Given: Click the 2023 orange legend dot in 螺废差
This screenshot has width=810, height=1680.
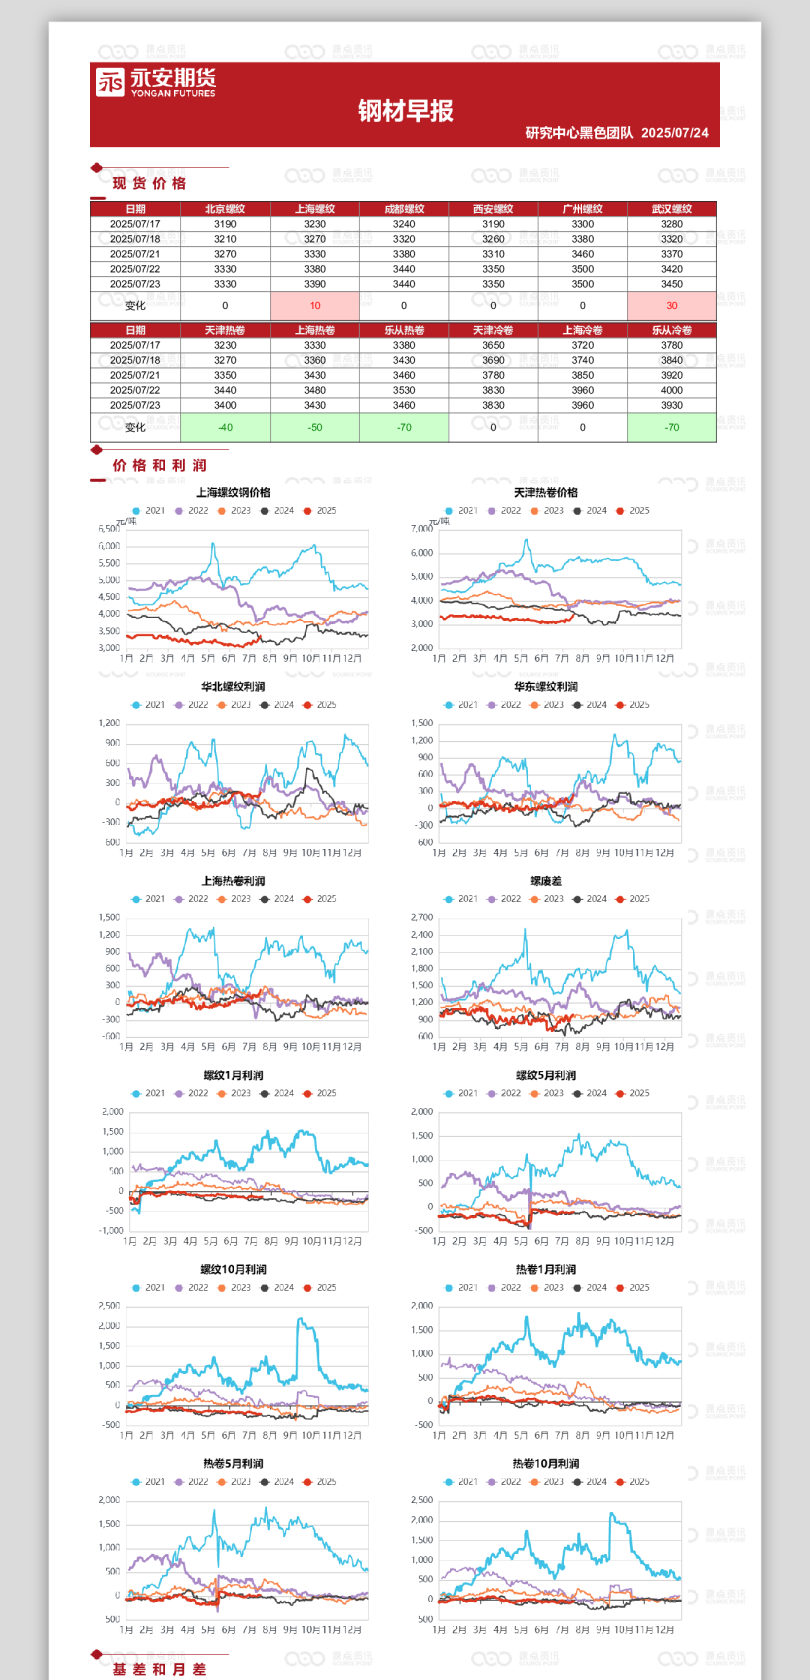Looking at the screenshot, I should [534, 899].
